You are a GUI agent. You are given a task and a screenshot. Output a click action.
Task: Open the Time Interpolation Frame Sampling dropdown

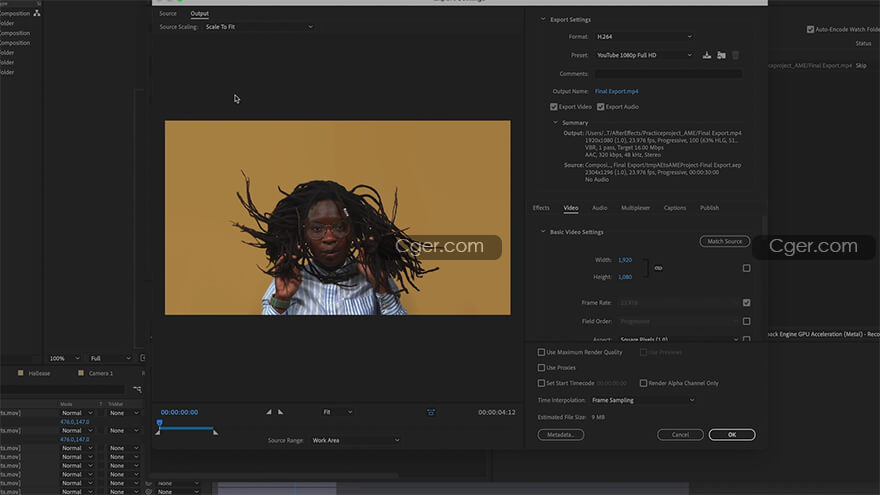click(643, 400)
